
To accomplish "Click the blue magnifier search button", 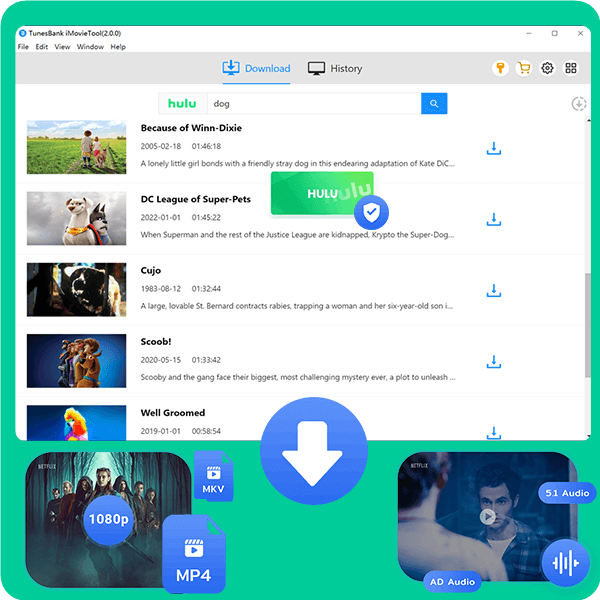I will 434,104.
